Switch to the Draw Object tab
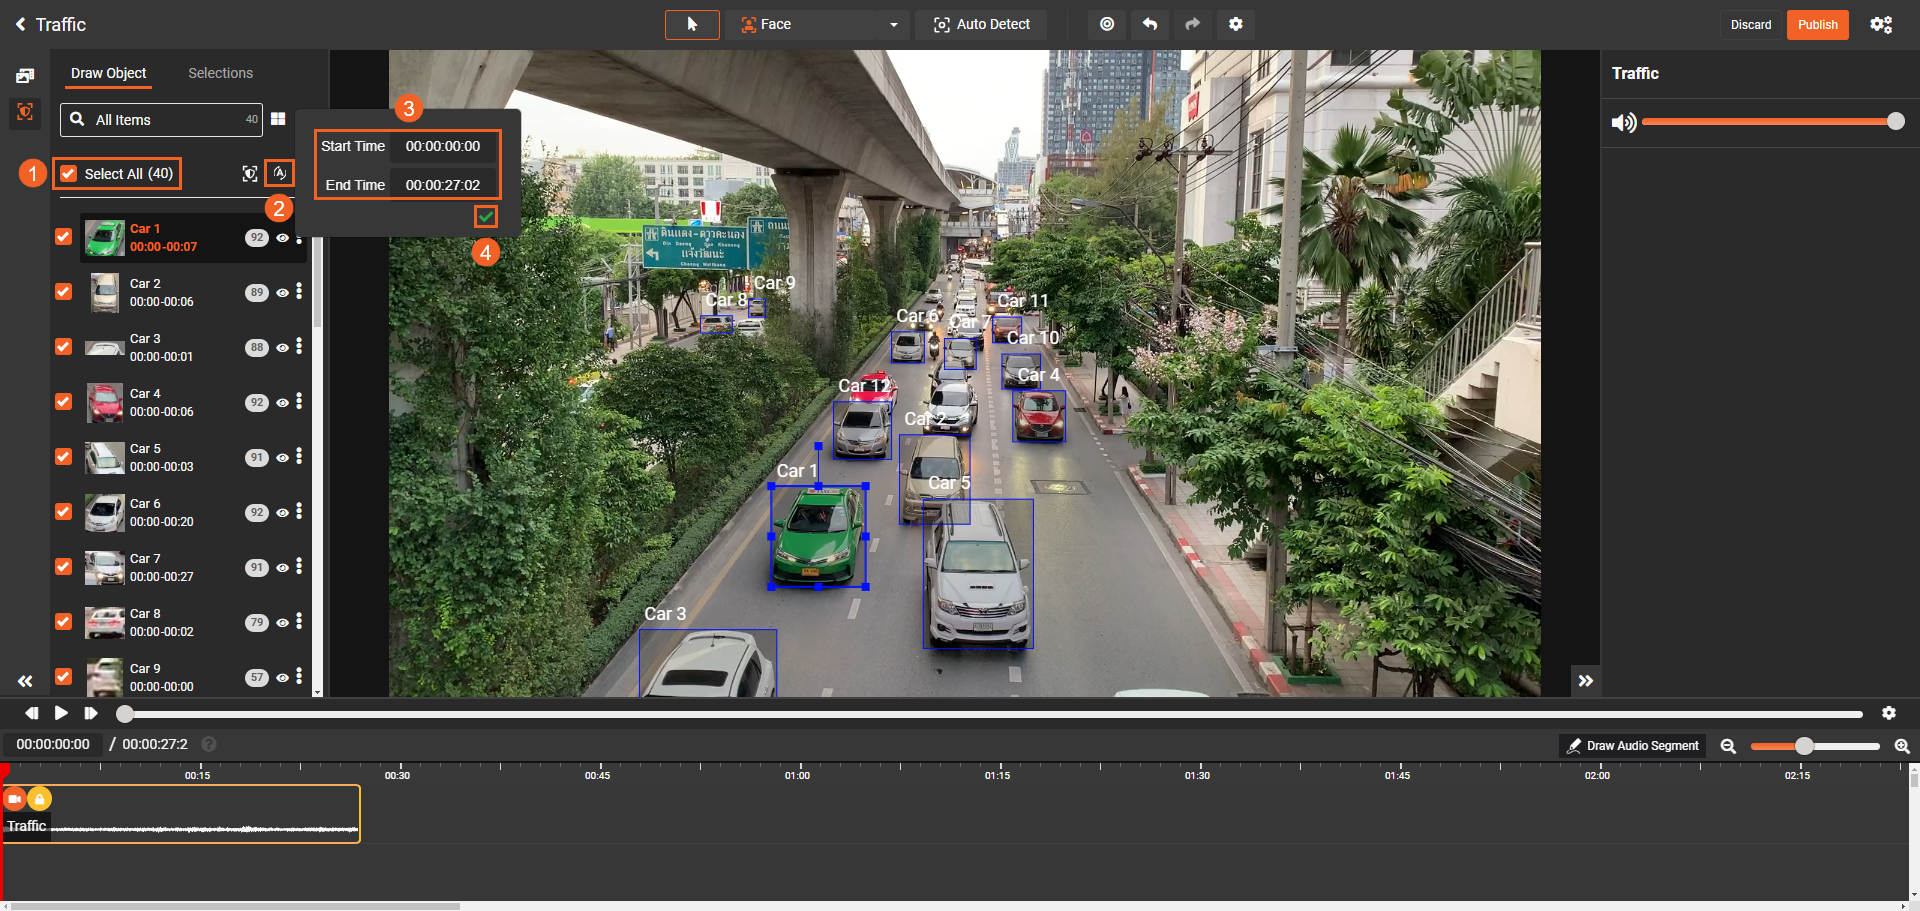Screen dimensions: 1920x911 [x=108, y=73]
